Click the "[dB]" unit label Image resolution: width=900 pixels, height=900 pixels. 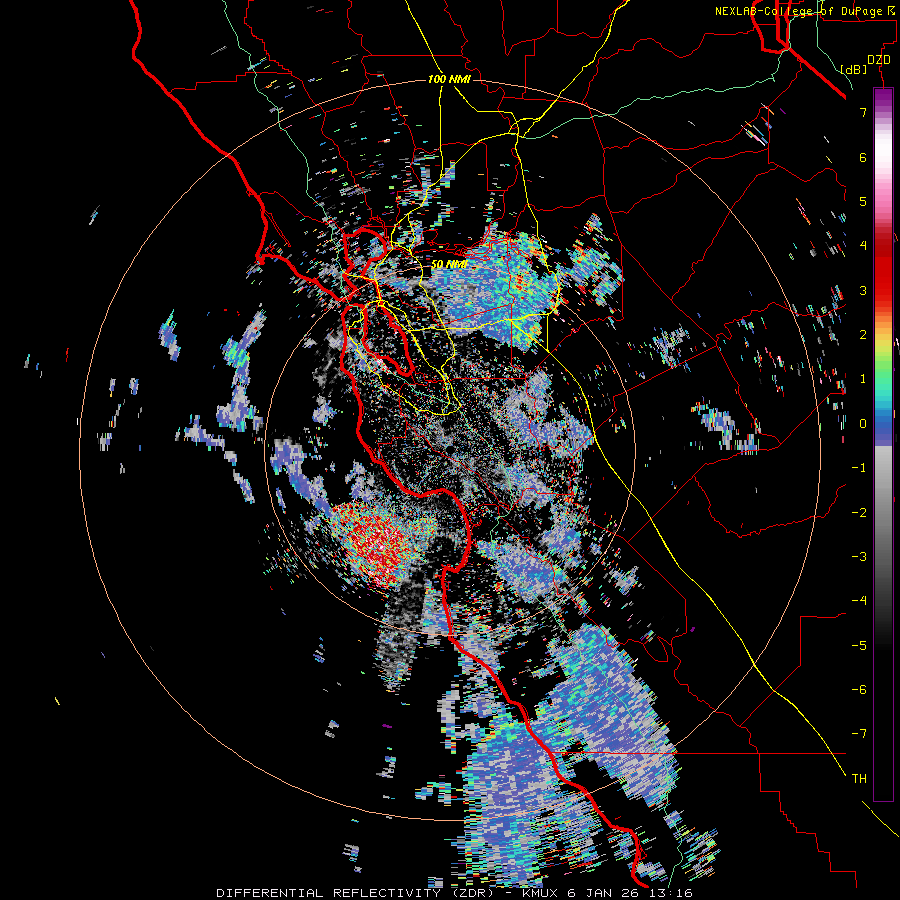tap(853, 70)
